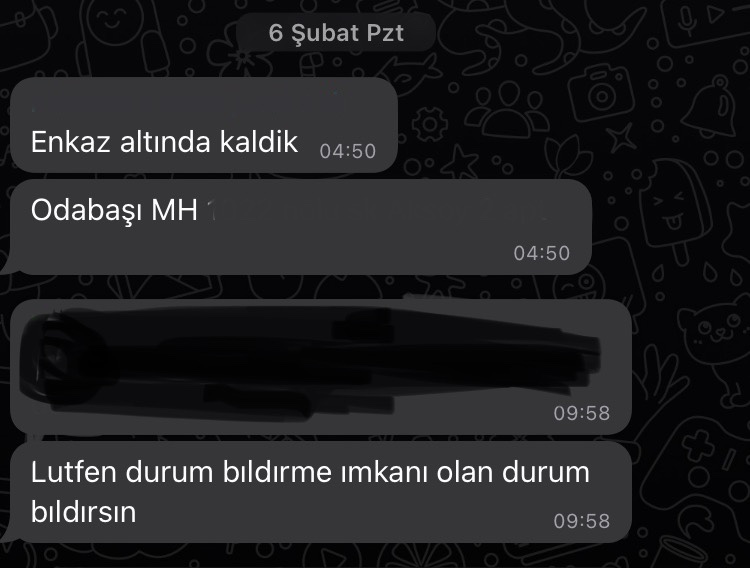Screen dimensions: 750x568
Task: Select the "Odabaşı MH" address message
Action: pos(301,227)
